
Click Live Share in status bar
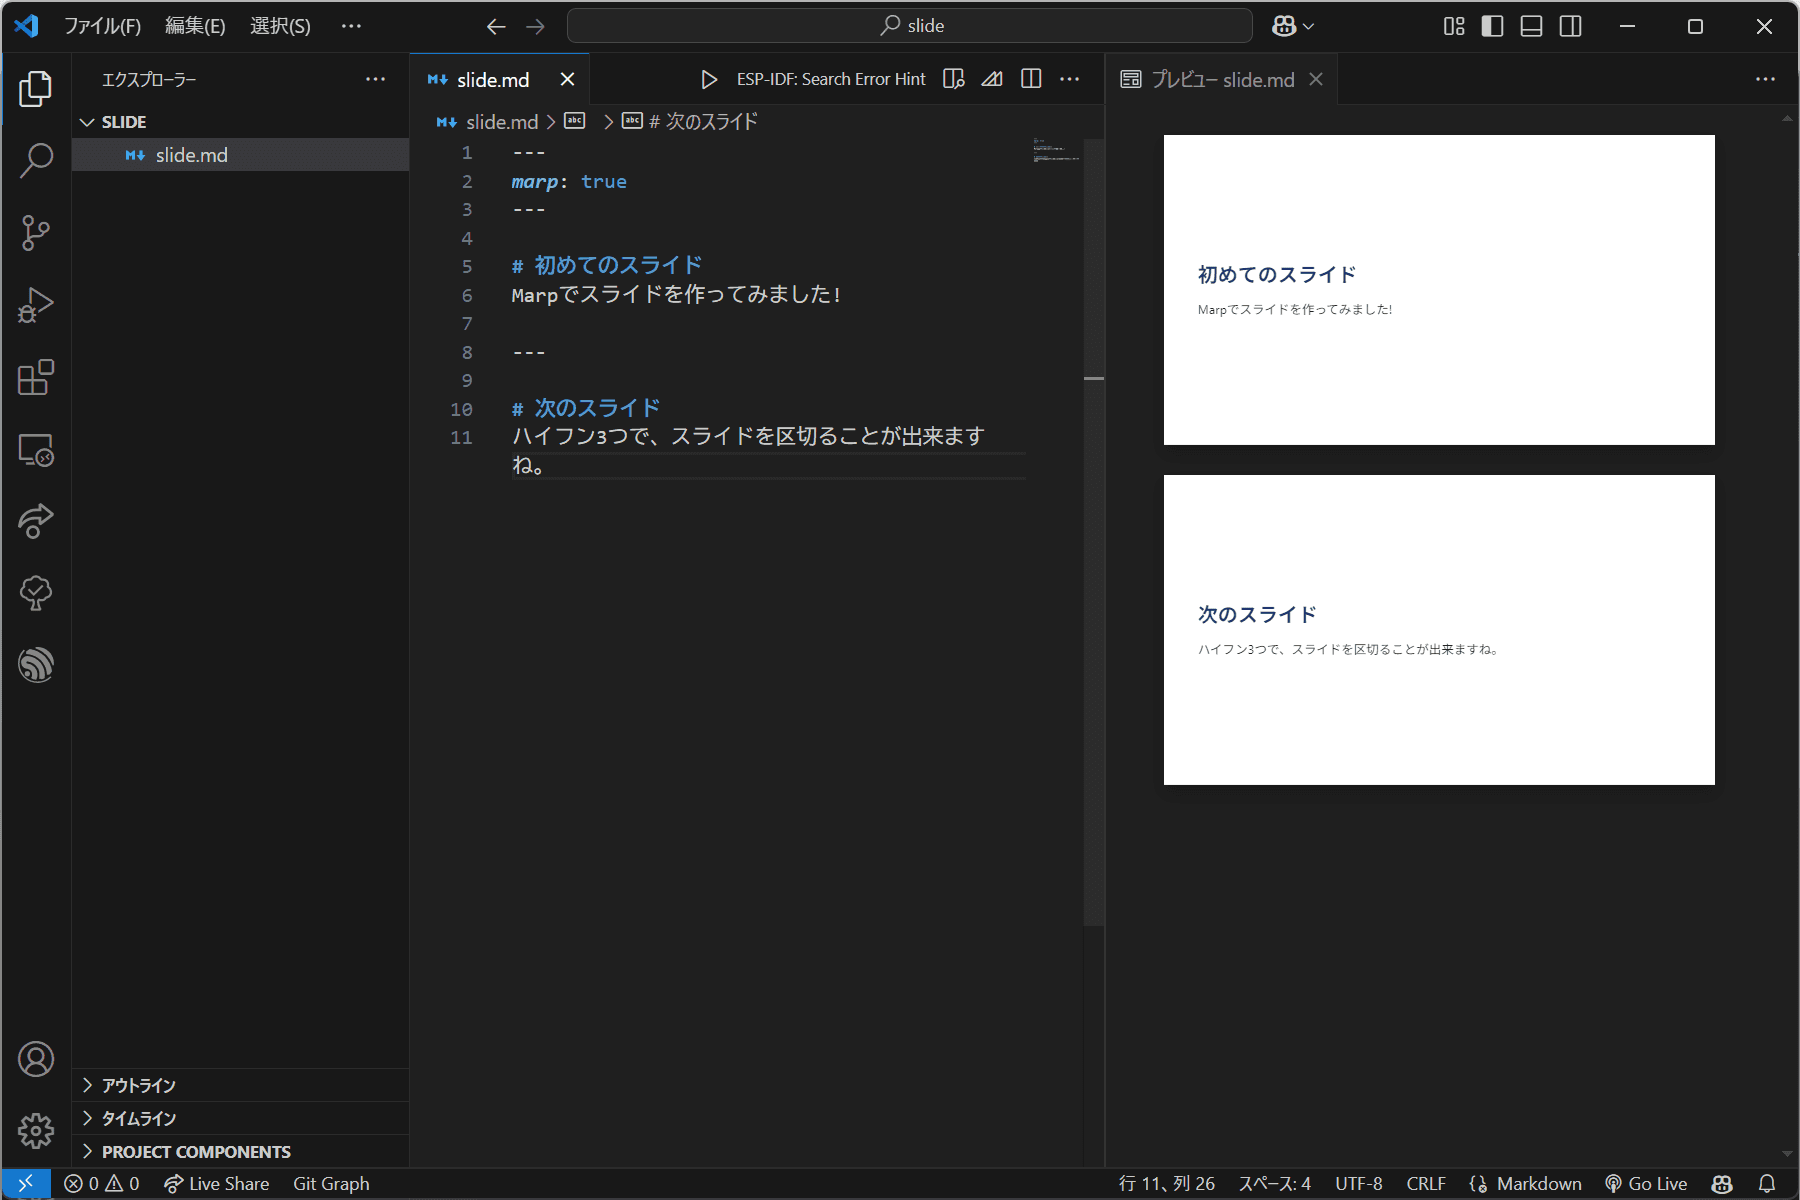click(217, 1184)
